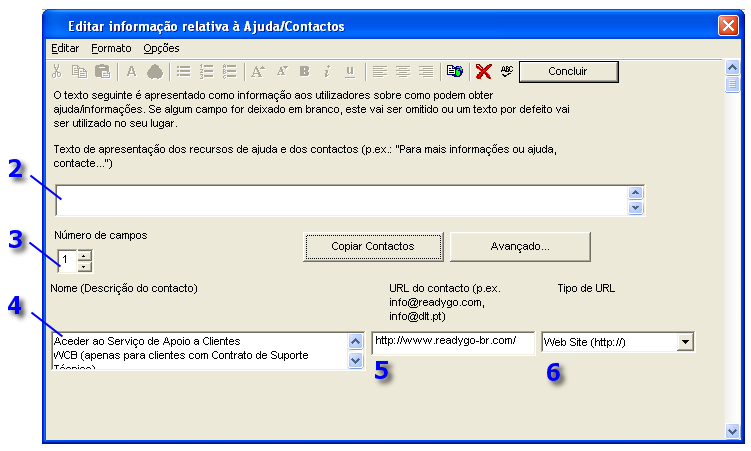Toggle Bold formatting in toolbar
The width and height of the screenshot is (751, 451).
(x=304, y=71)
